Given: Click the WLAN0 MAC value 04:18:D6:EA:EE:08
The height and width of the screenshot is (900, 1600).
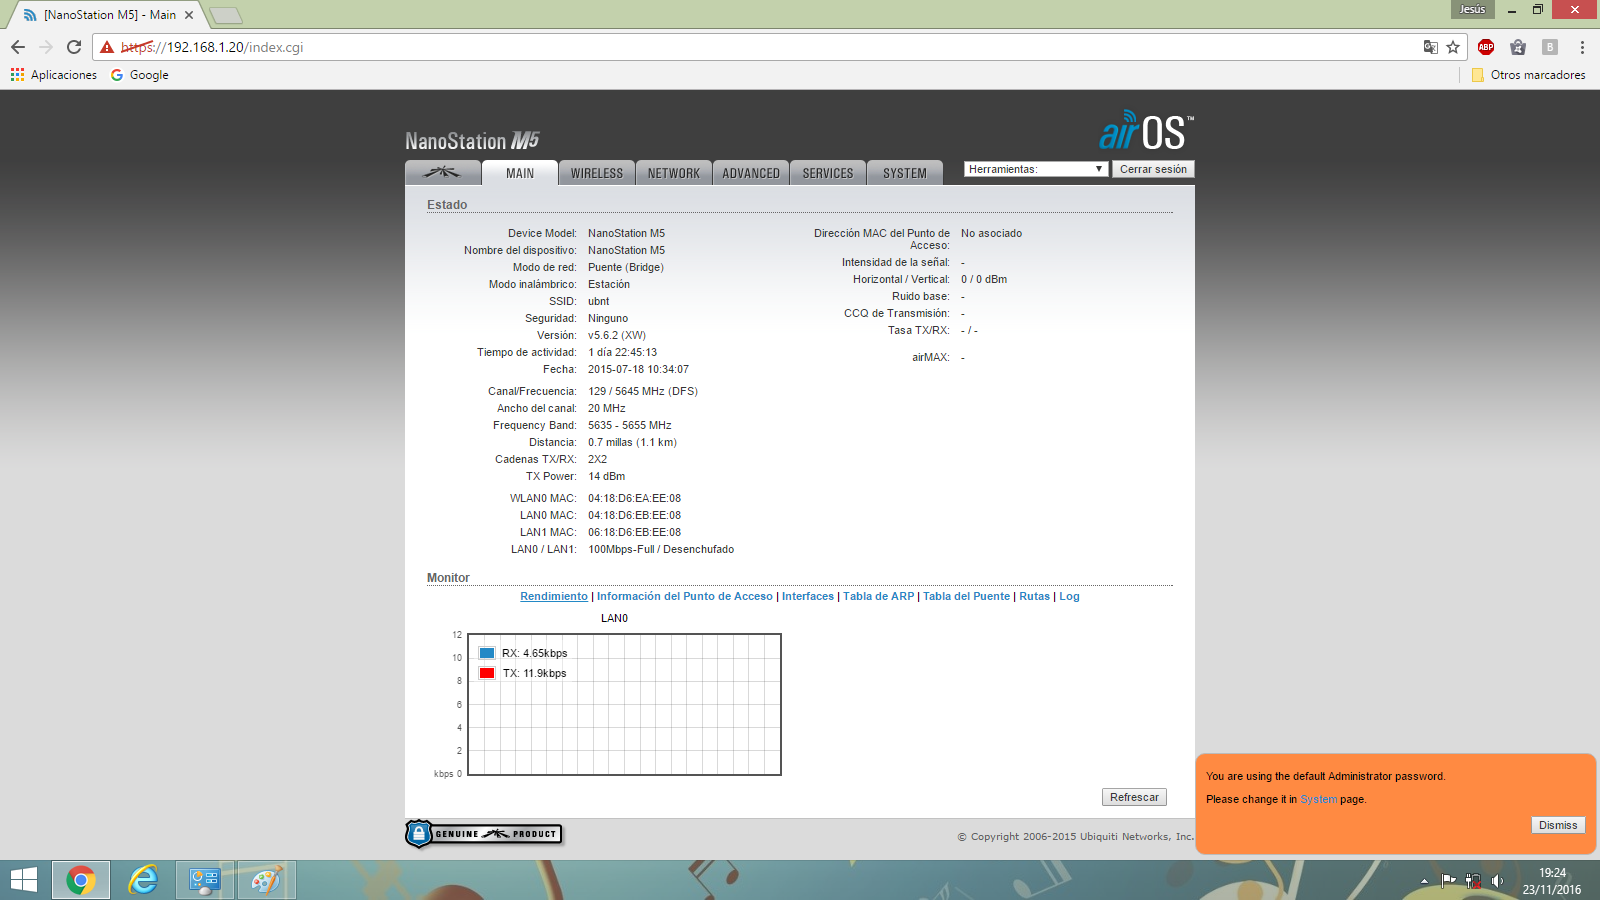Looking at the screenshot, I should click(x=634, y=498).
